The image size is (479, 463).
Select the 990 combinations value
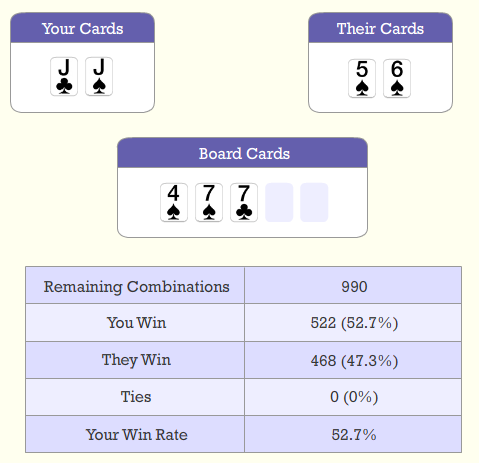(354, 287)
